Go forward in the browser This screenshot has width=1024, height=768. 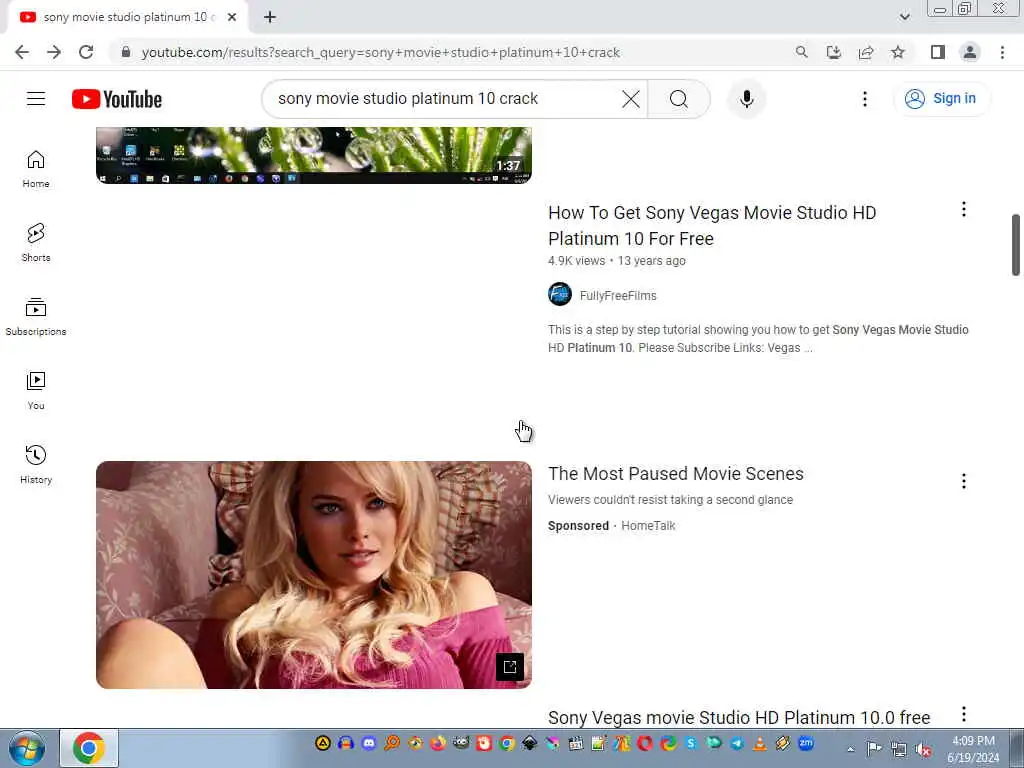pos(54,52)
